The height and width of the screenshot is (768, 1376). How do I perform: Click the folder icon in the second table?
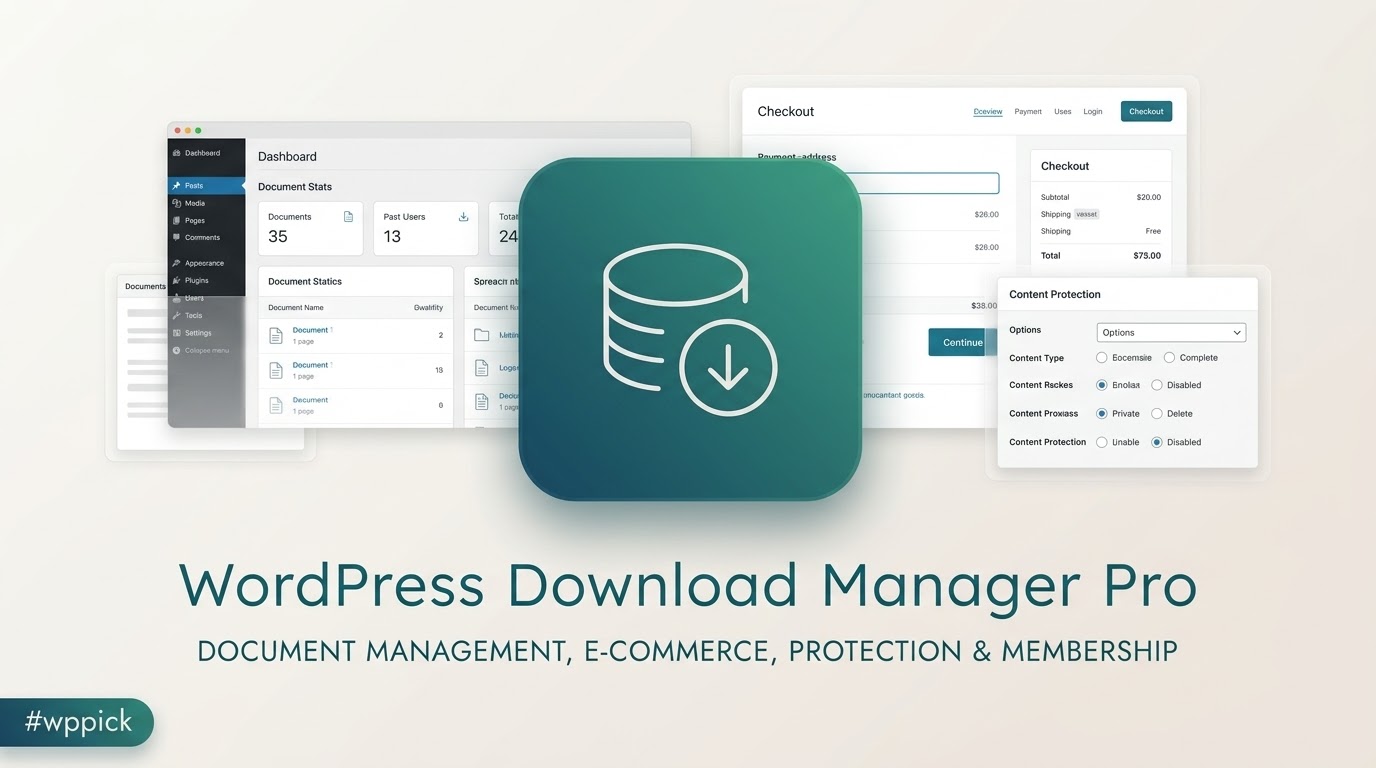point(481,335)
